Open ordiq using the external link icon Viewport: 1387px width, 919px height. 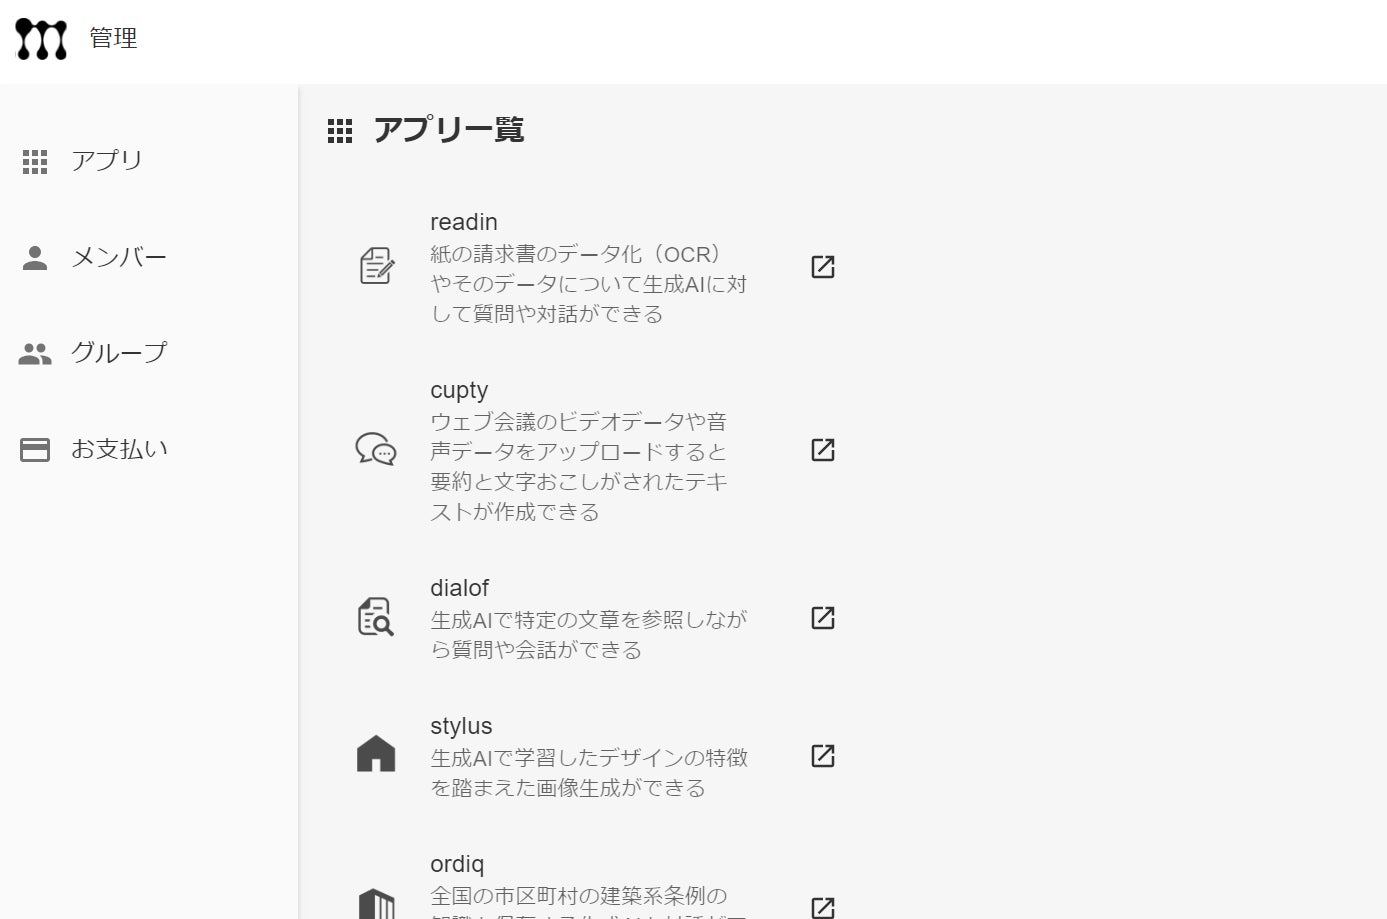tap(822, 906)
